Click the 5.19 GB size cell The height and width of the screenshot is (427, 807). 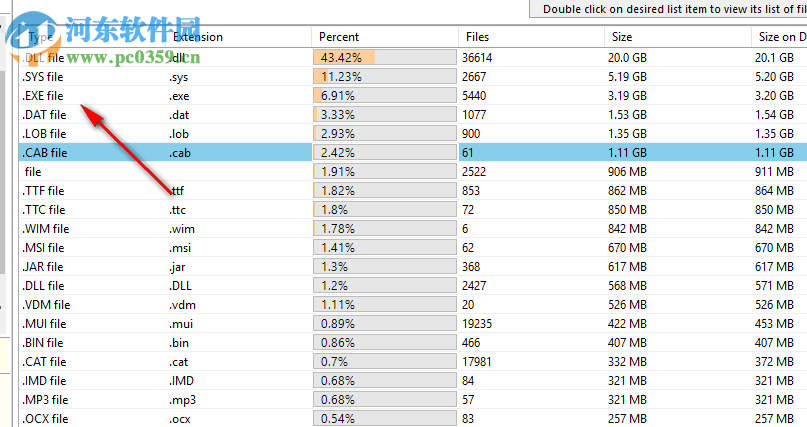(x=627, y=77)
